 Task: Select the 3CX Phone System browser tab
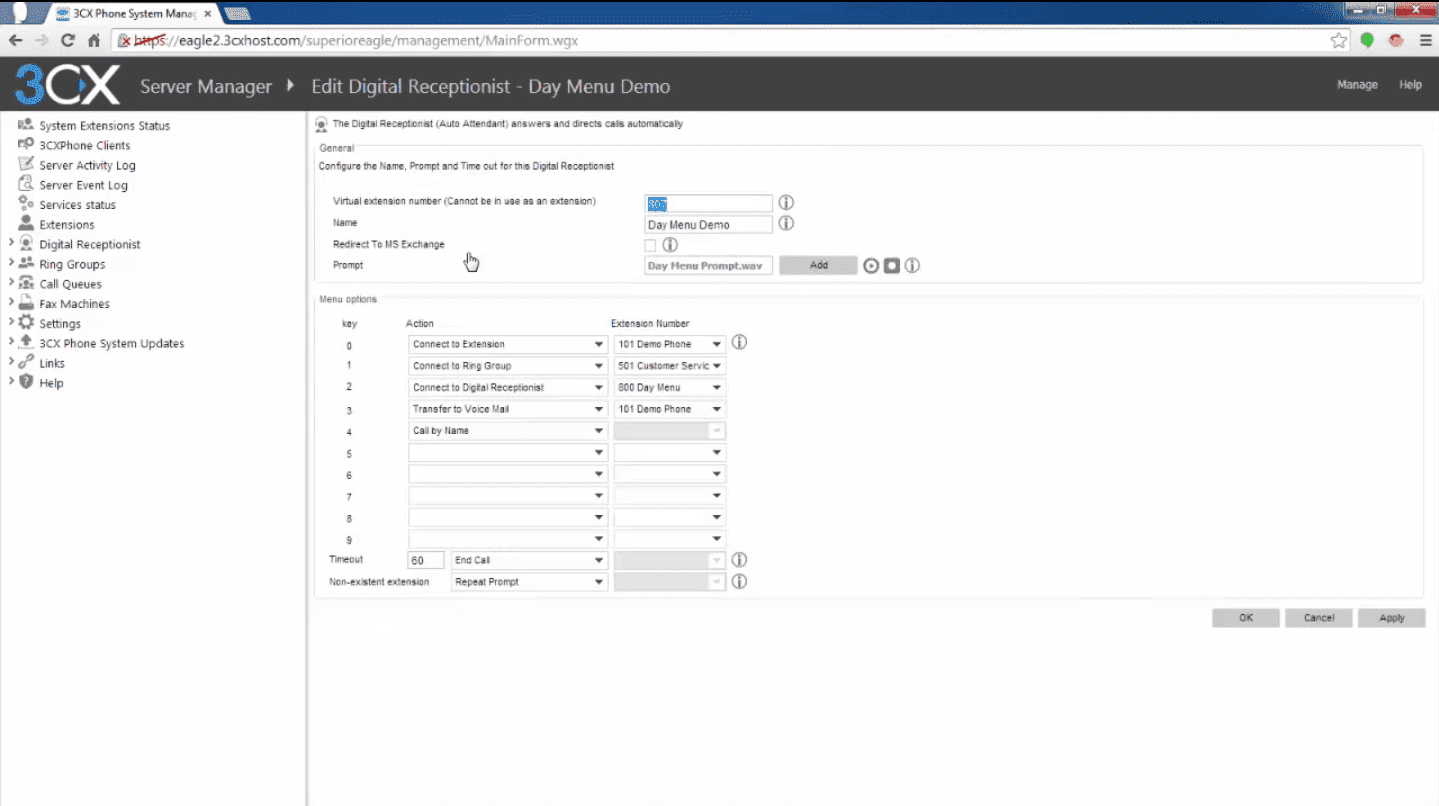coord(133,14)
